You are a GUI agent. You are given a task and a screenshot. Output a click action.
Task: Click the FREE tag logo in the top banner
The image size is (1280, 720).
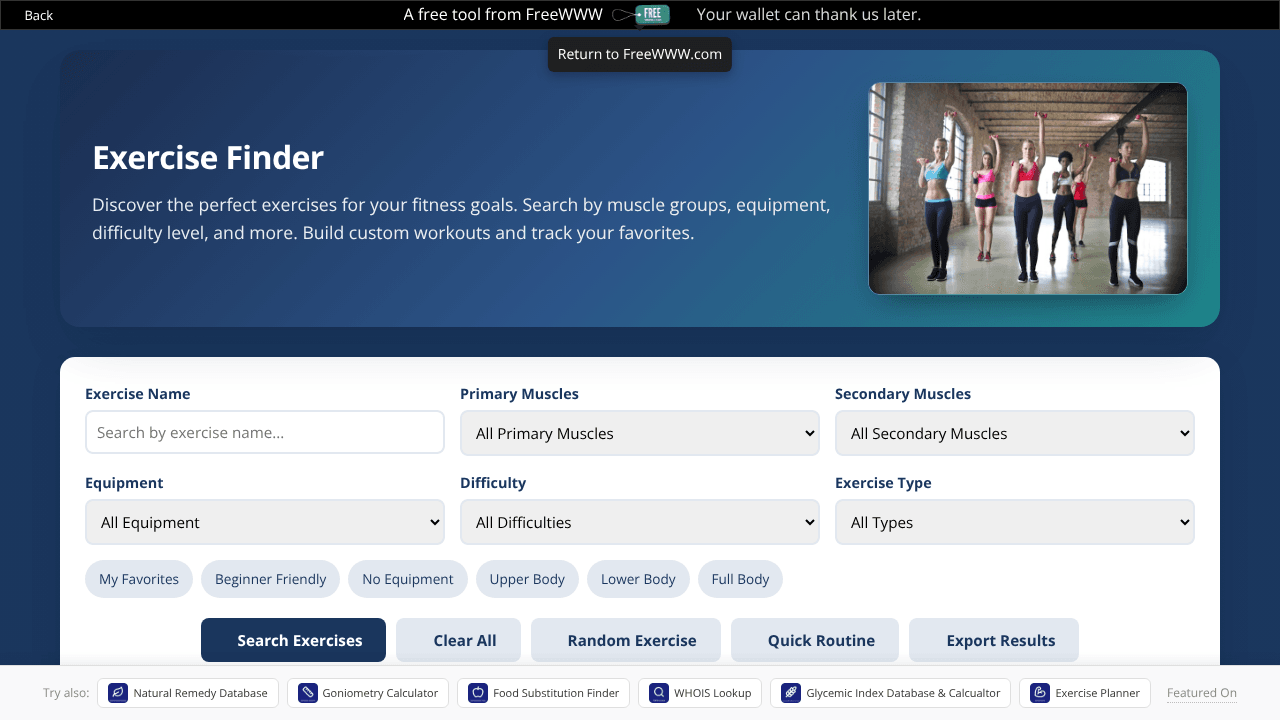coord(642,14)
